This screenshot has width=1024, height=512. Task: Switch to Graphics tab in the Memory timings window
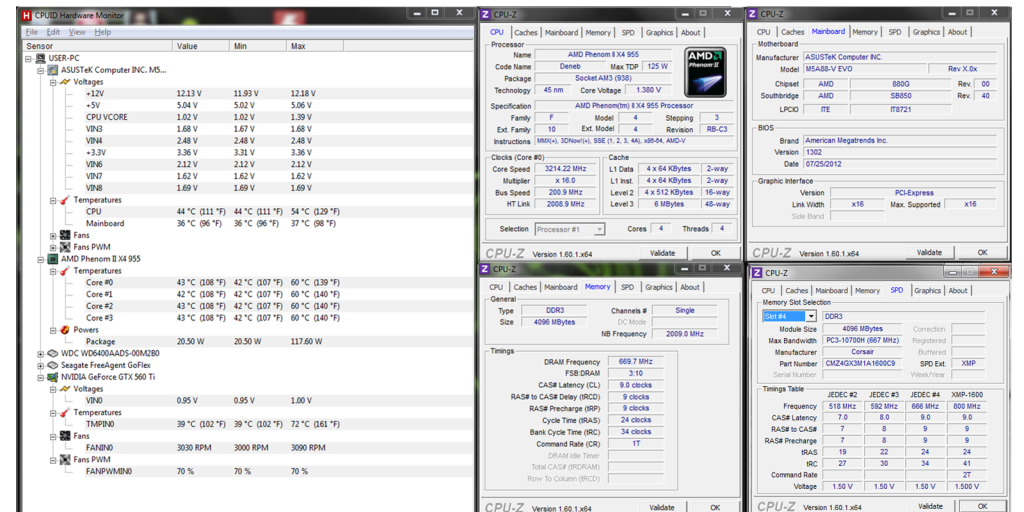pos(659,287)
